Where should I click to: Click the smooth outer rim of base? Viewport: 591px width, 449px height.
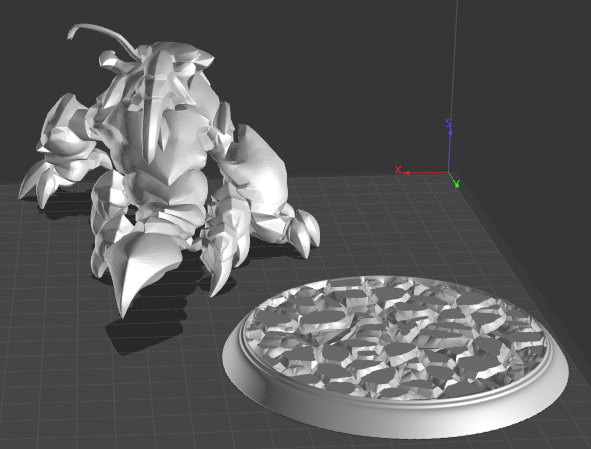[x=396, y=418]
